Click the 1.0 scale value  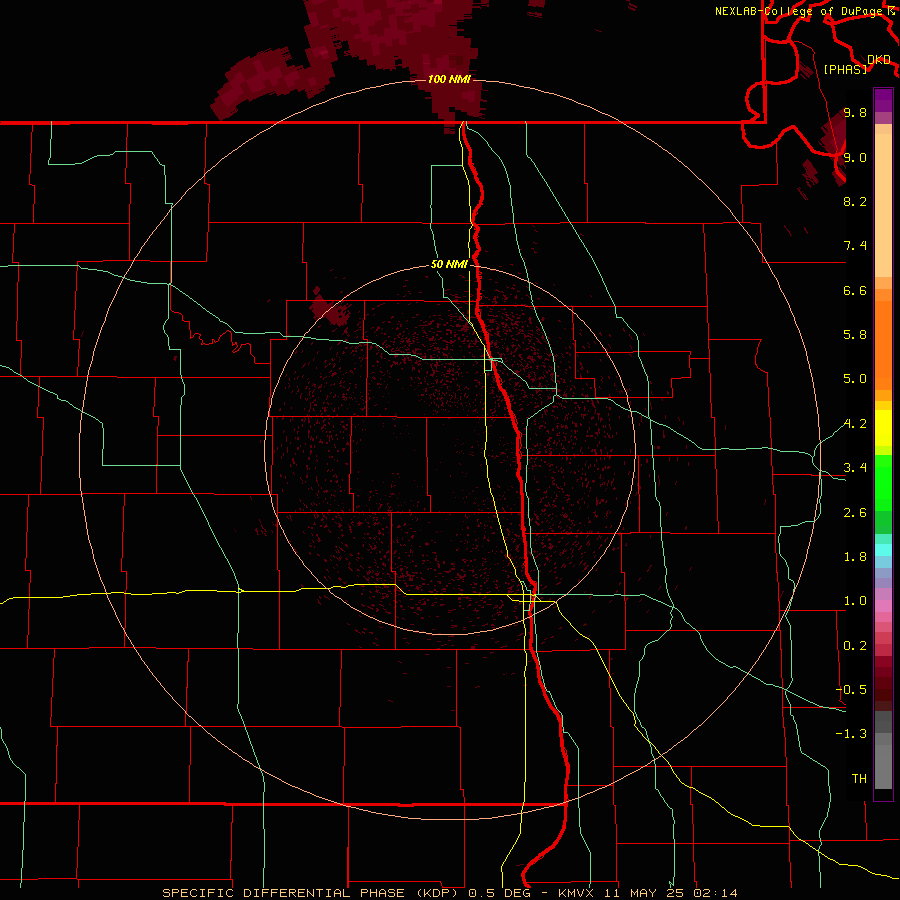click(x=855, y=601)
